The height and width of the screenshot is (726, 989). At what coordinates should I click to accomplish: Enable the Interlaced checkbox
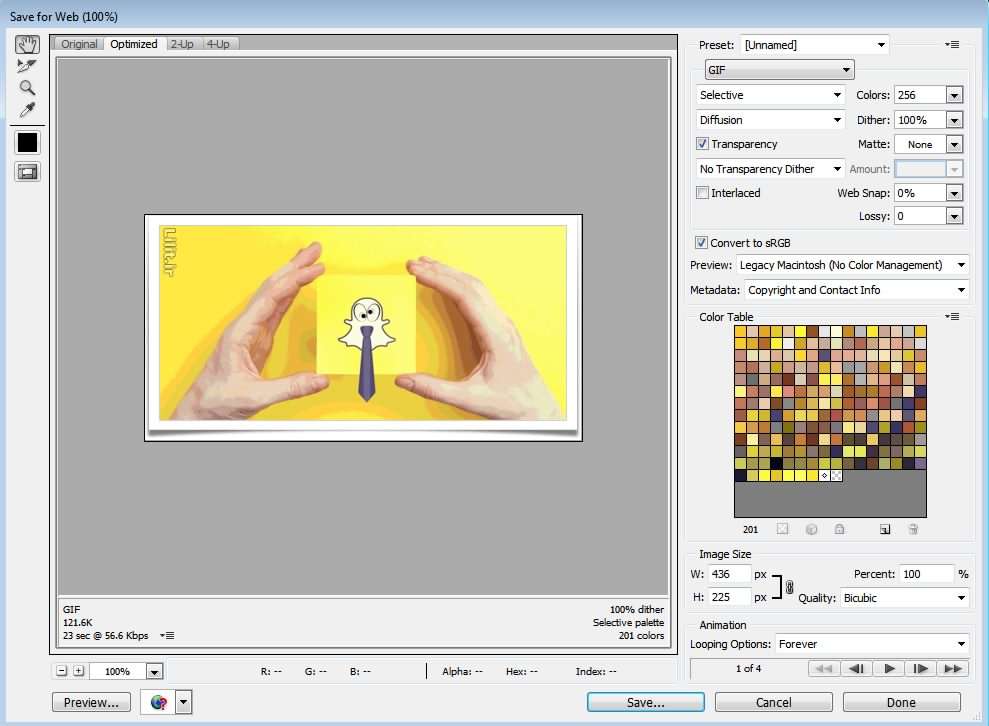702,193
